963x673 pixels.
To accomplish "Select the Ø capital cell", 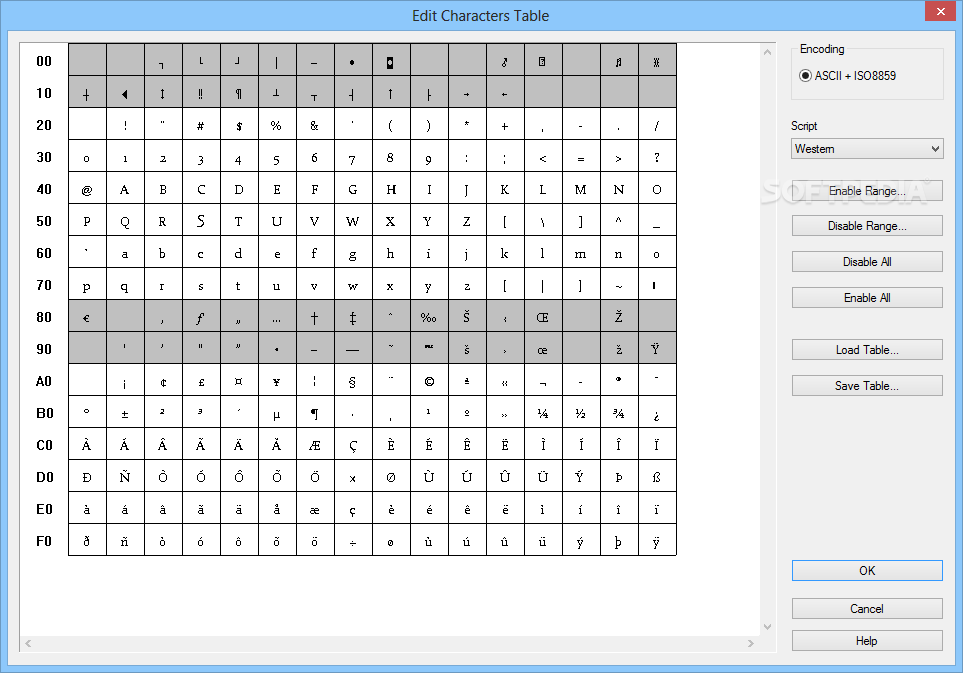I will pyautogui.click(x=391, y=477).
